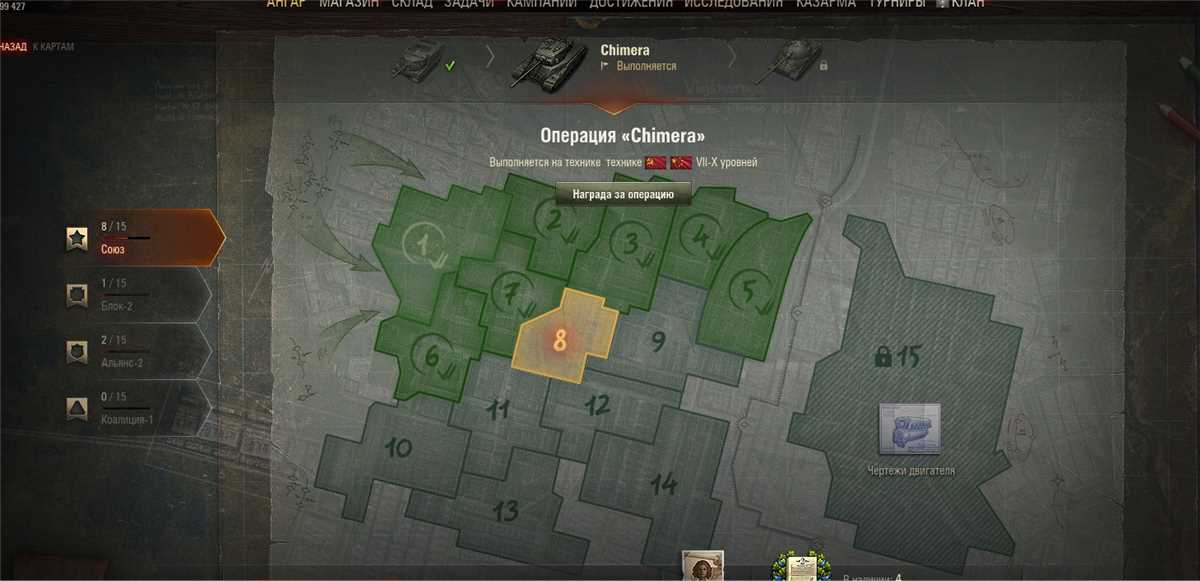Open completed mission 4 on the map
Screen dimensions: 1200x581
point(700,237)
